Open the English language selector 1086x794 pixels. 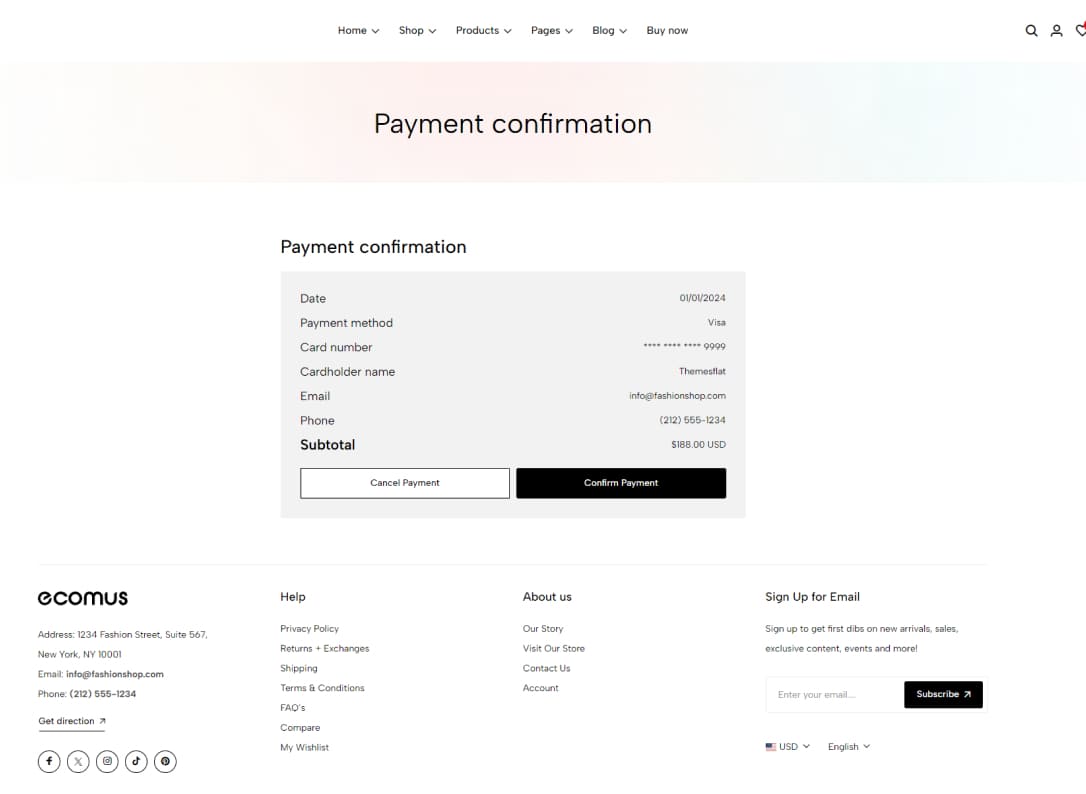click(848, 747)
